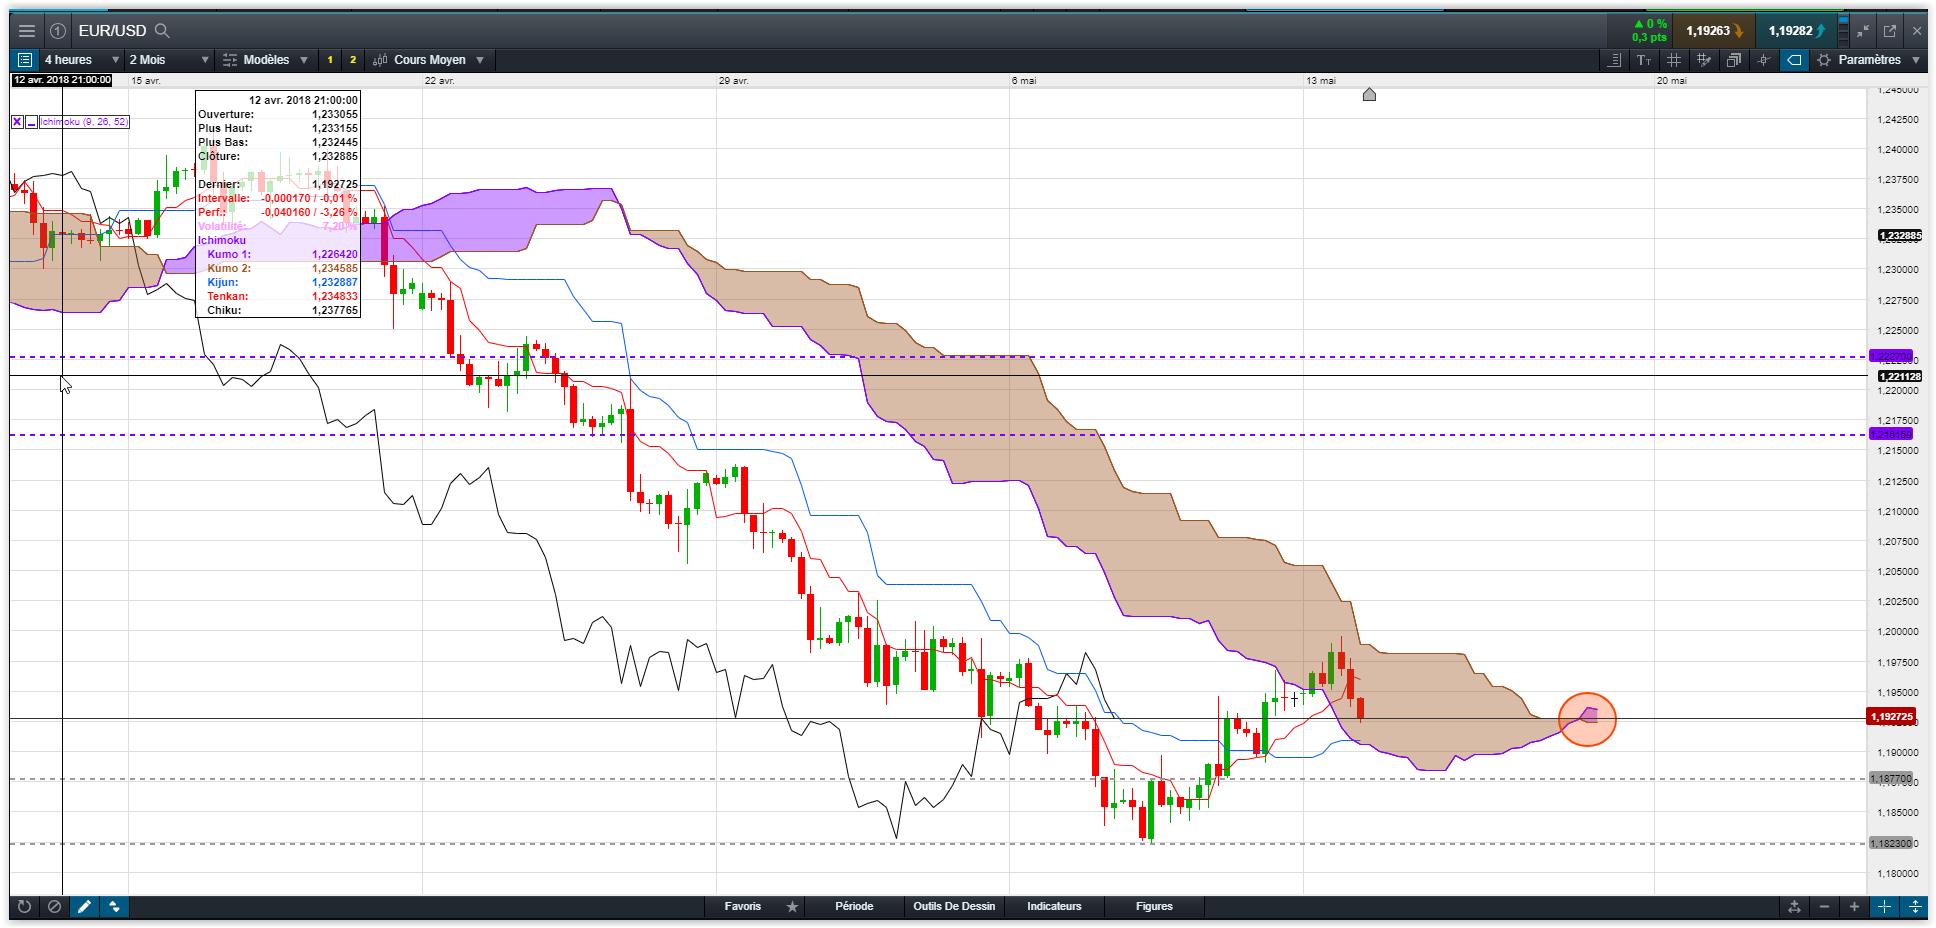Open the grid color picker icon

coord(1704,60)
